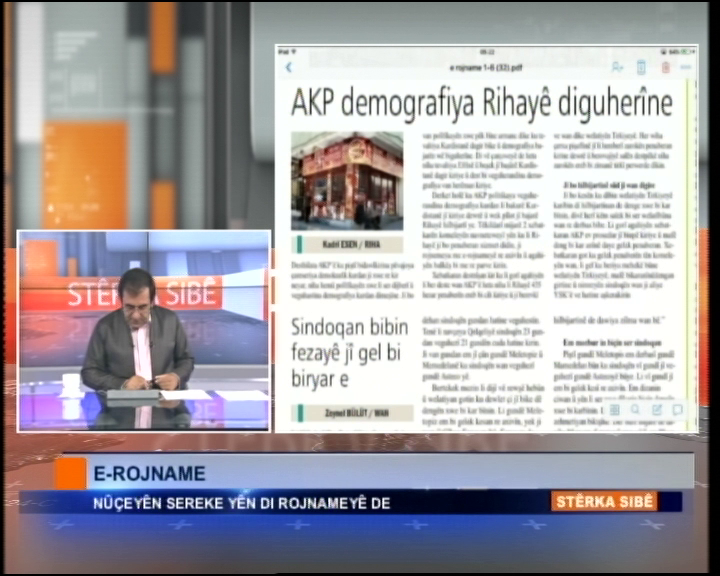Tap the red trash delete icon
The image size is (720, 576).
click(665, 68)
